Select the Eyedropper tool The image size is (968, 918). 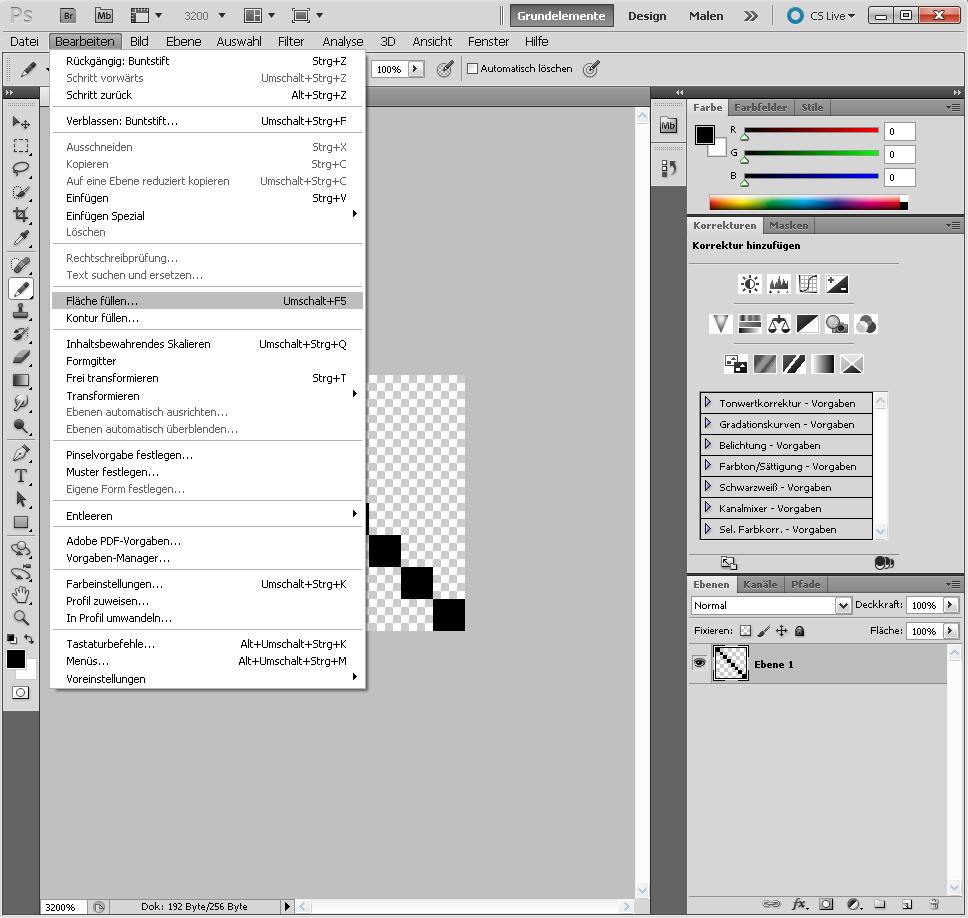(x=20, y=238)
